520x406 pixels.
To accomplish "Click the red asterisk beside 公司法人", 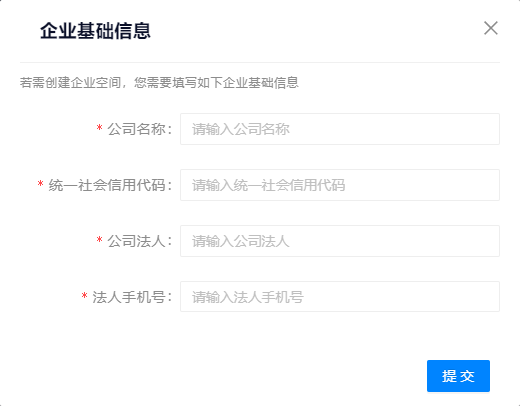I will (x=99, y=240).
